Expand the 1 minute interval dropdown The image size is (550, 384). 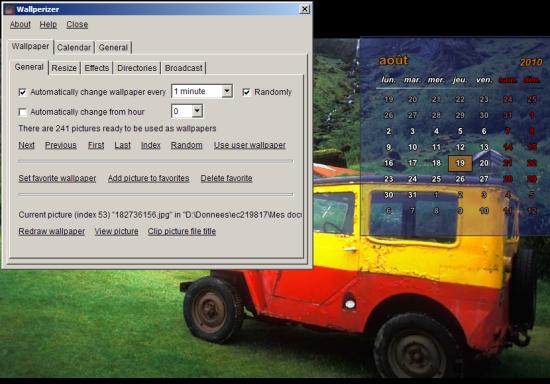[227, 91]
